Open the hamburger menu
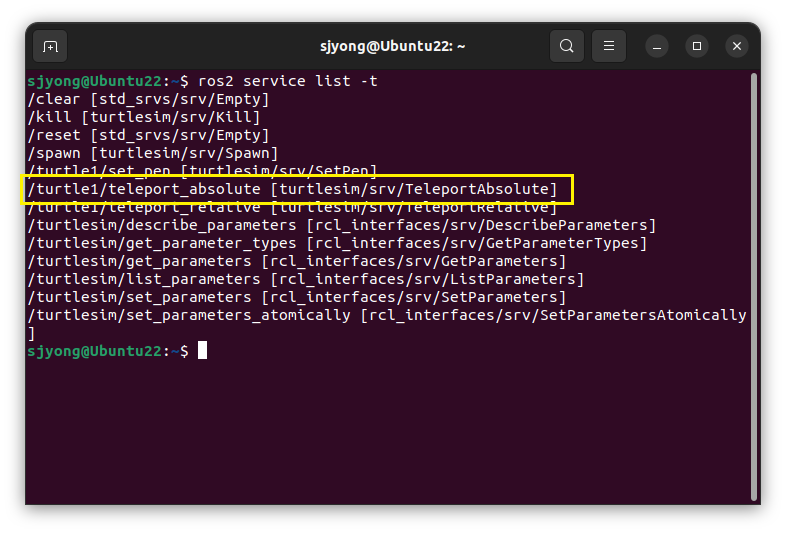 tap(609, 46)
